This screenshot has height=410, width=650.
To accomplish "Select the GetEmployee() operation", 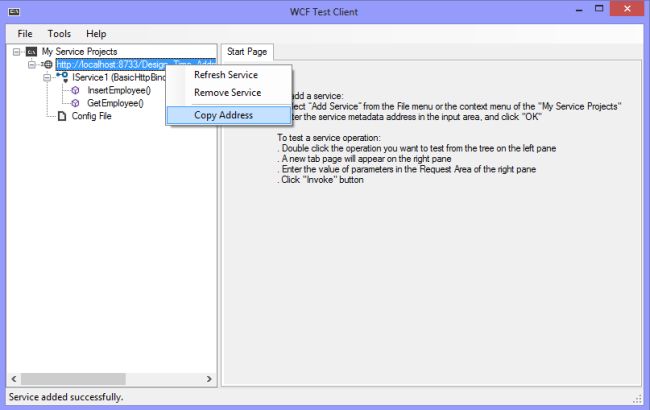I will pos(115,103).
